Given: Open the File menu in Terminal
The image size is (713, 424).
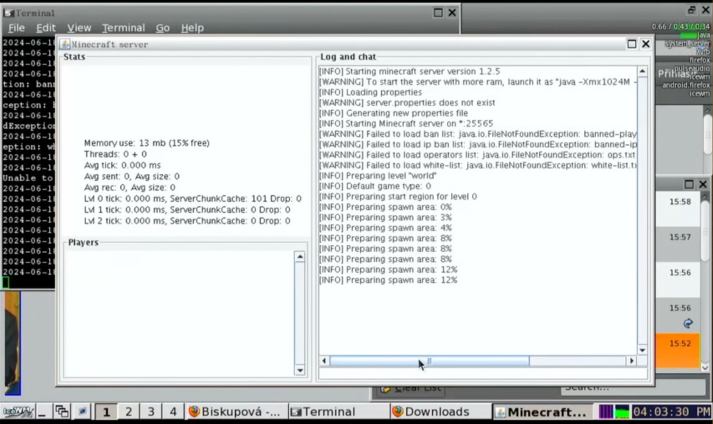Looking at the screenshot, I should click(x=16, y=28).
